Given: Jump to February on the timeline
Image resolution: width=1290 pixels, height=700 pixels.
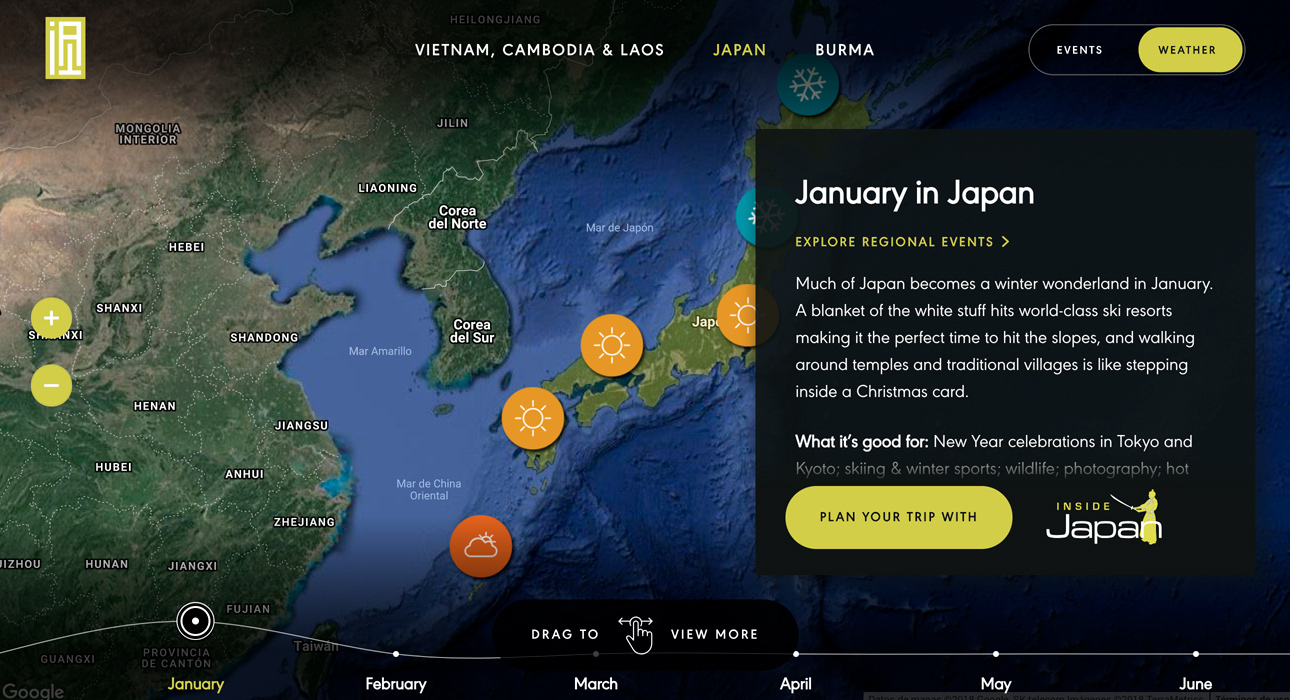Looking at the screenshot, I should (396, 684).
